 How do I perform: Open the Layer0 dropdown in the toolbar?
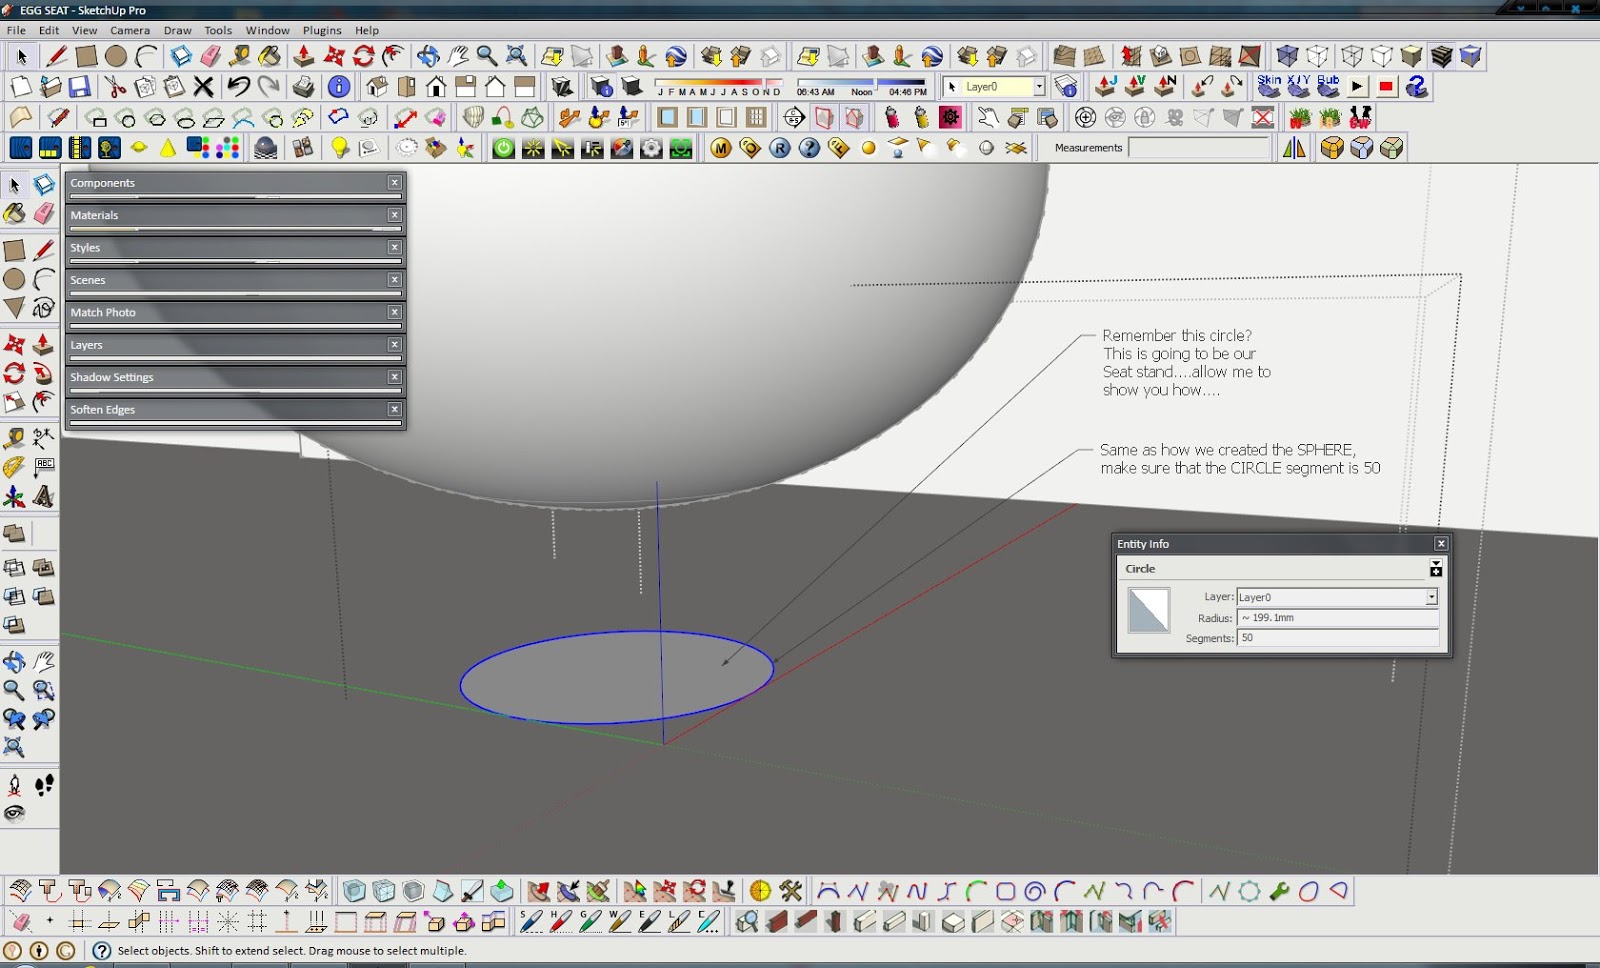[1039, 87]
